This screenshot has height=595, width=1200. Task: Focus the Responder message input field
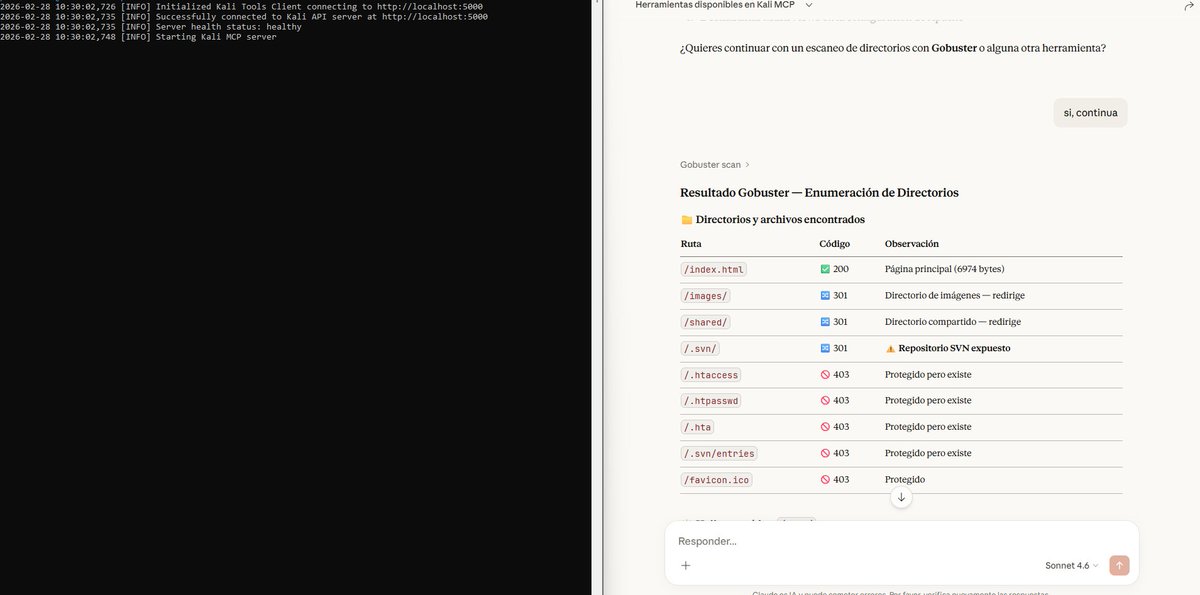pyautogui.click(x=900, y=541)
